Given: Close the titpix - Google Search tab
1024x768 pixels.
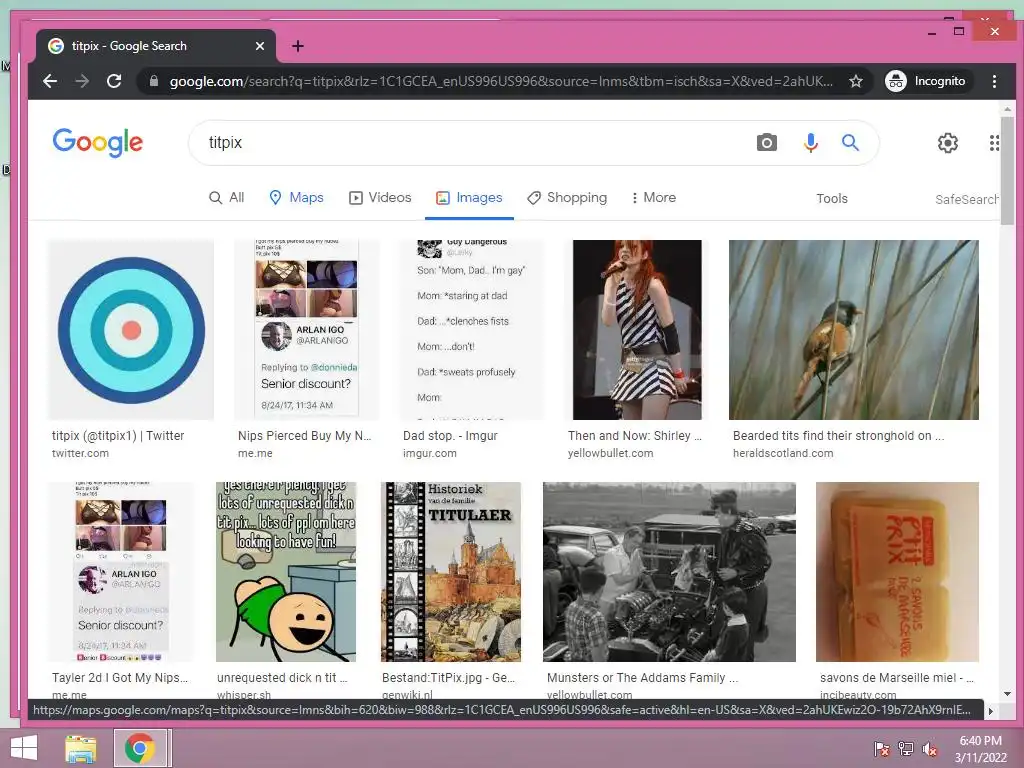Looking at the screenshot, I should (x=260, y=46).
